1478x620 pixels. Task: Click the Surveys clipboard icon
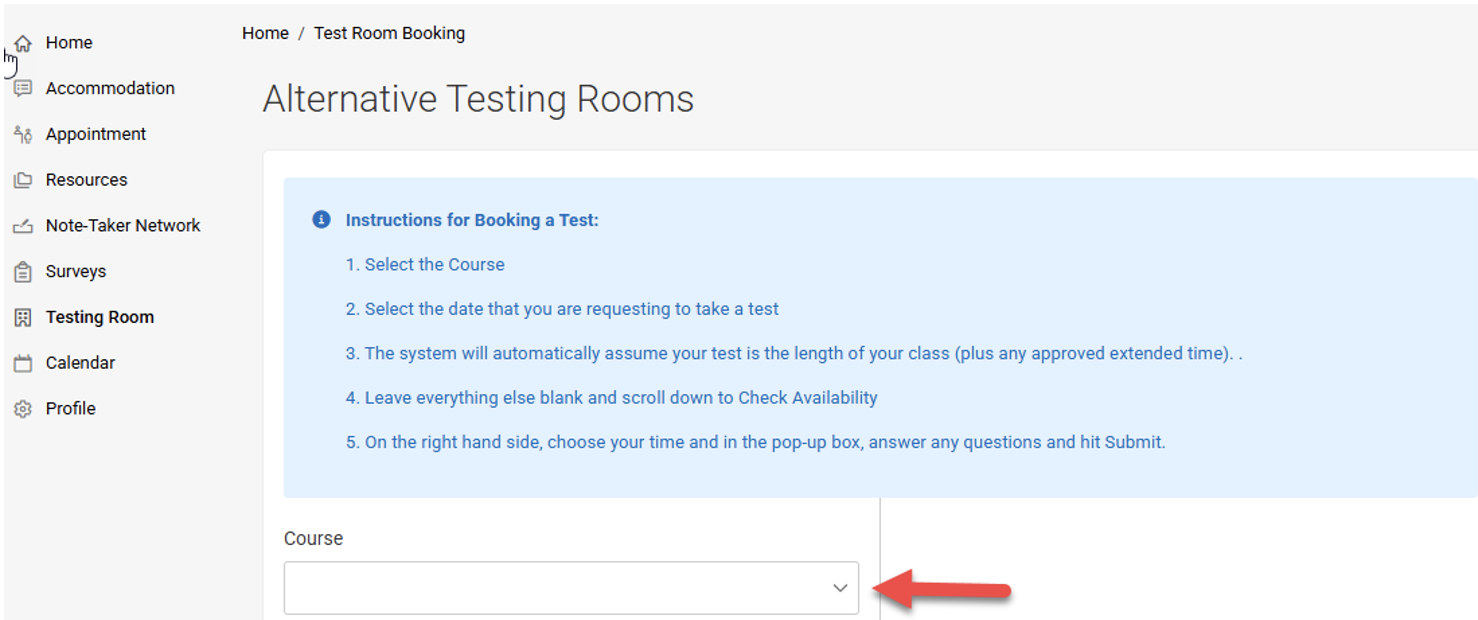point(23,271)
